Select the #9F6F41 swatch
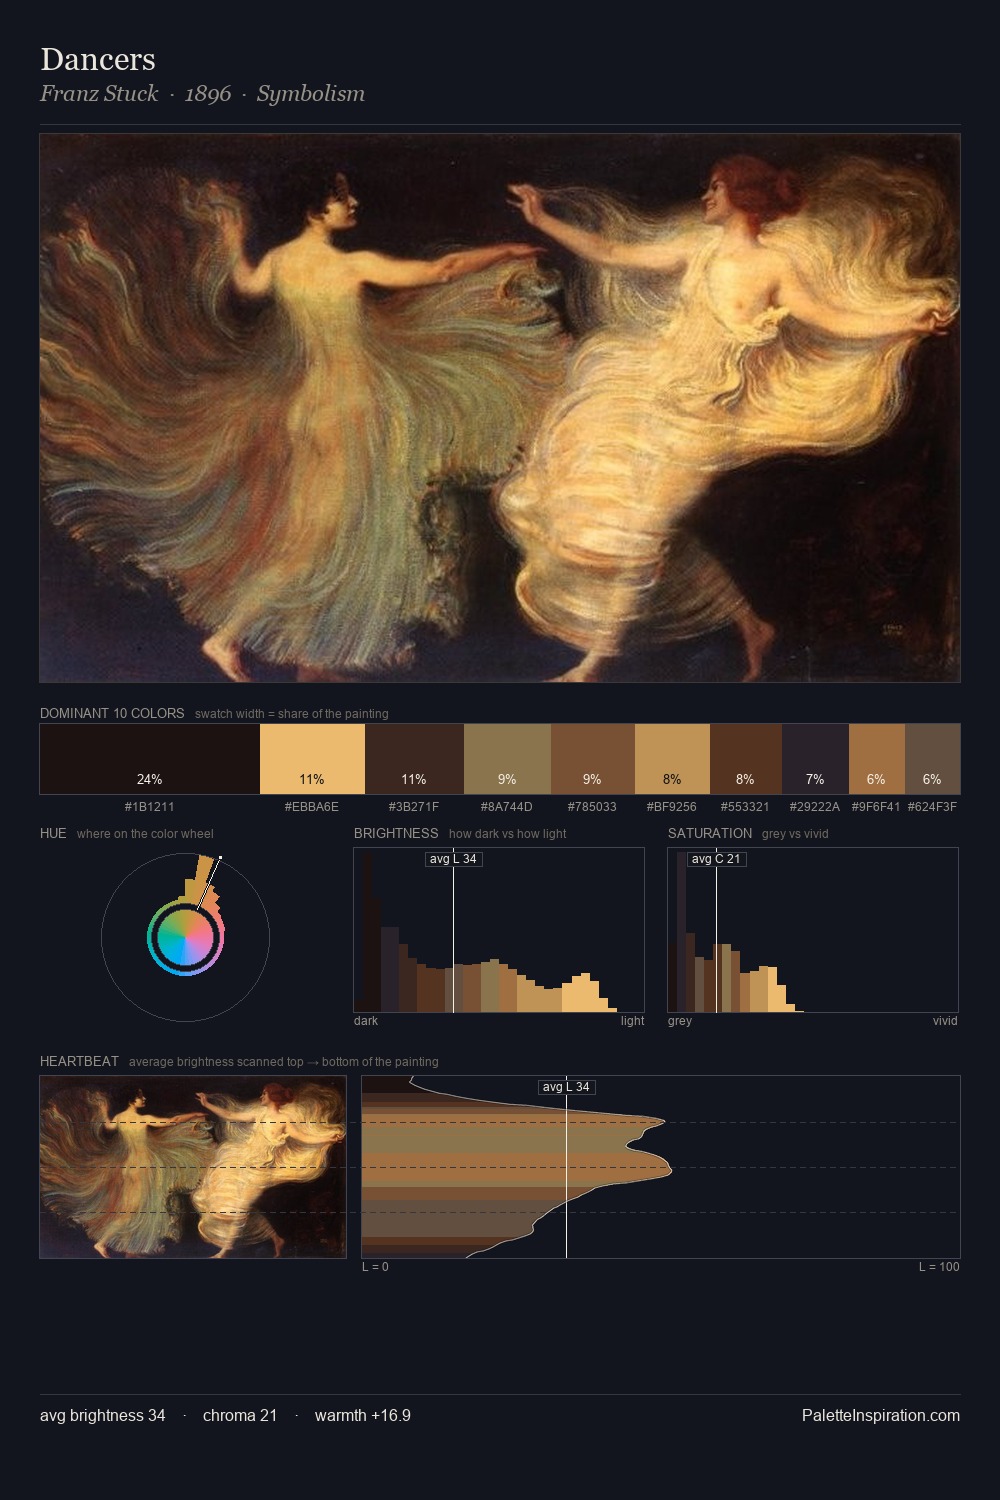The height and width of the screenshot is (1500, 1000). (x=877, y=759)
